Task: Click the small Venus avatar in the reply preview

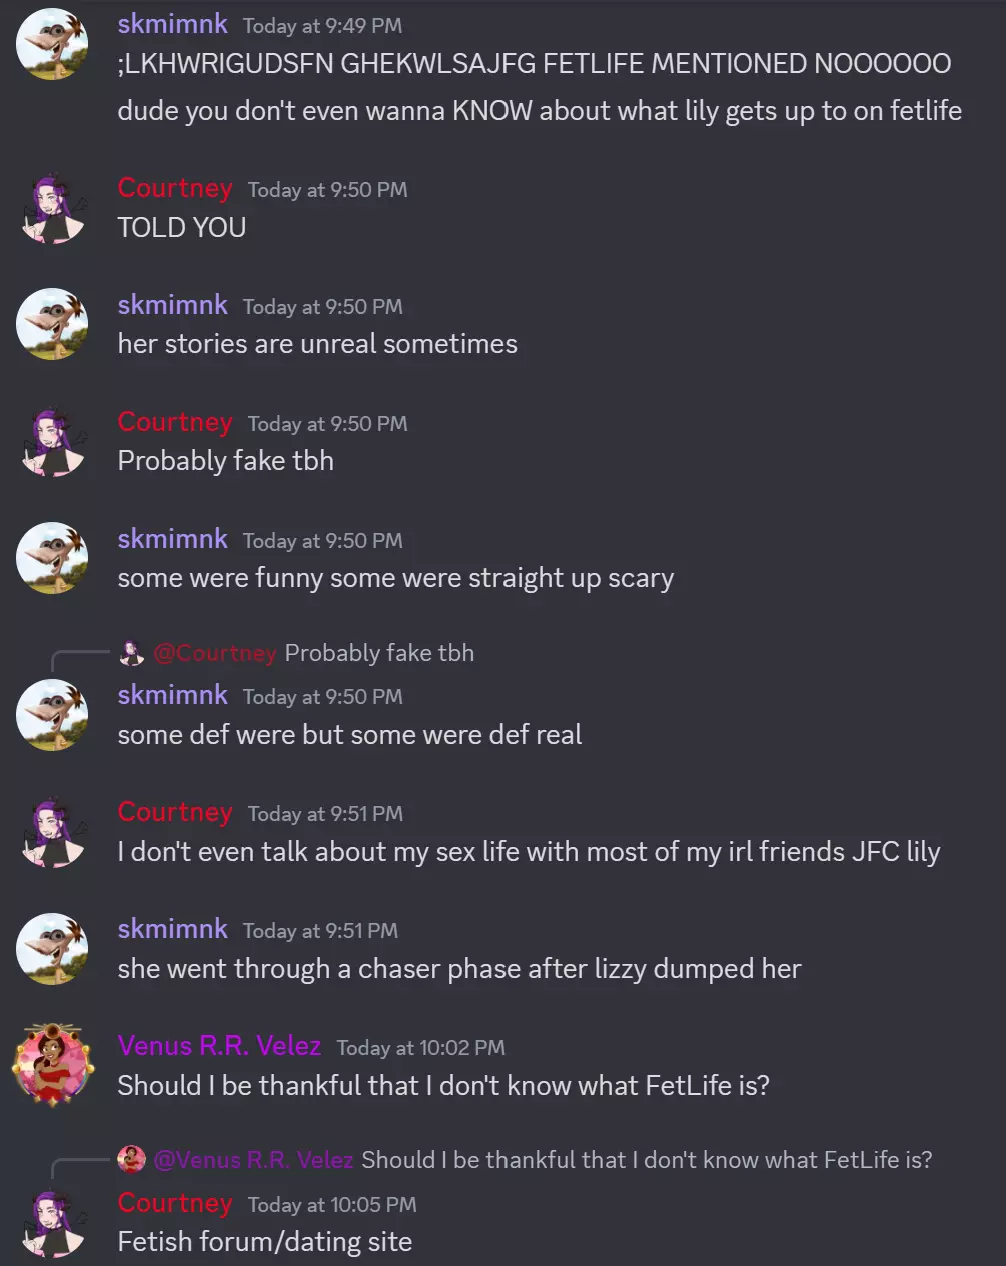Action: tap(131, 1160)
